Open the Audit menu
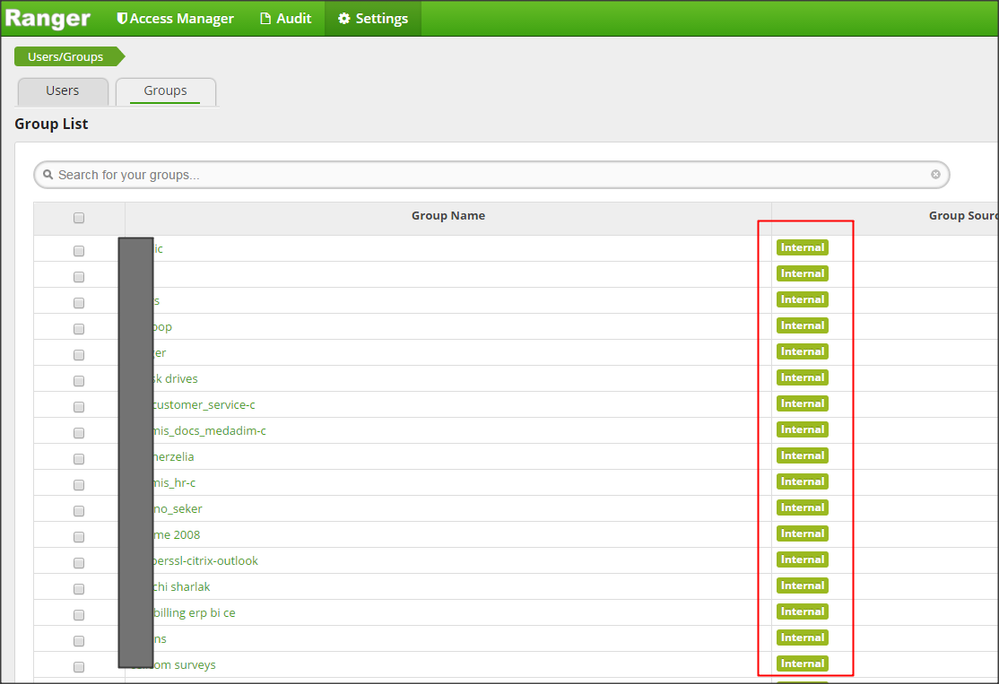The image size is (999, 684). tap(285, 18)
